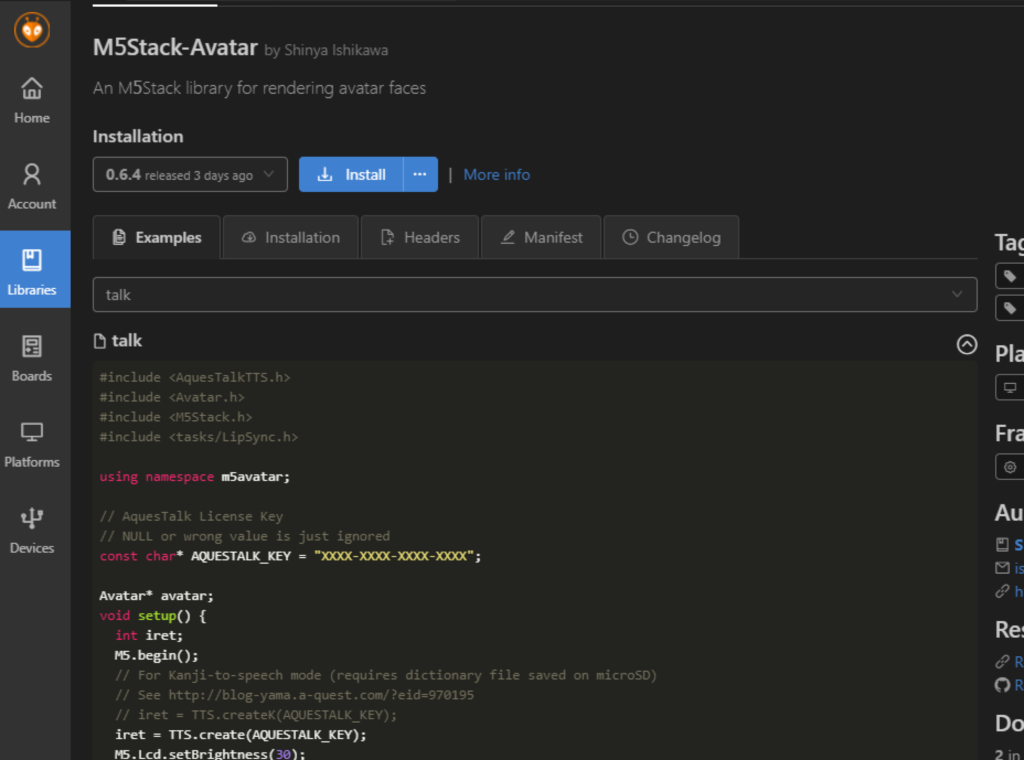Collapse the talk code example block
Image resolution: width=1024 pixels, height=760 pixels.
tap(966, 344)
